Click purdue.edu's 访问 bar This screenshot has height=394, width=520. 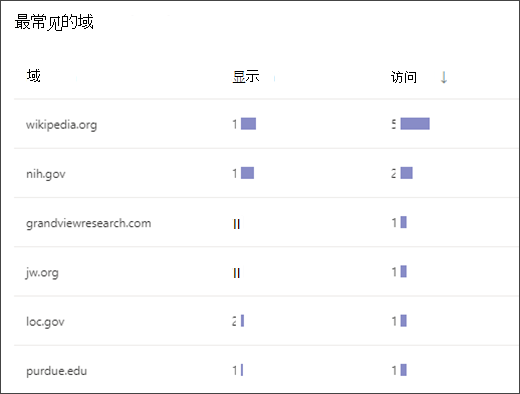(404, 370)
